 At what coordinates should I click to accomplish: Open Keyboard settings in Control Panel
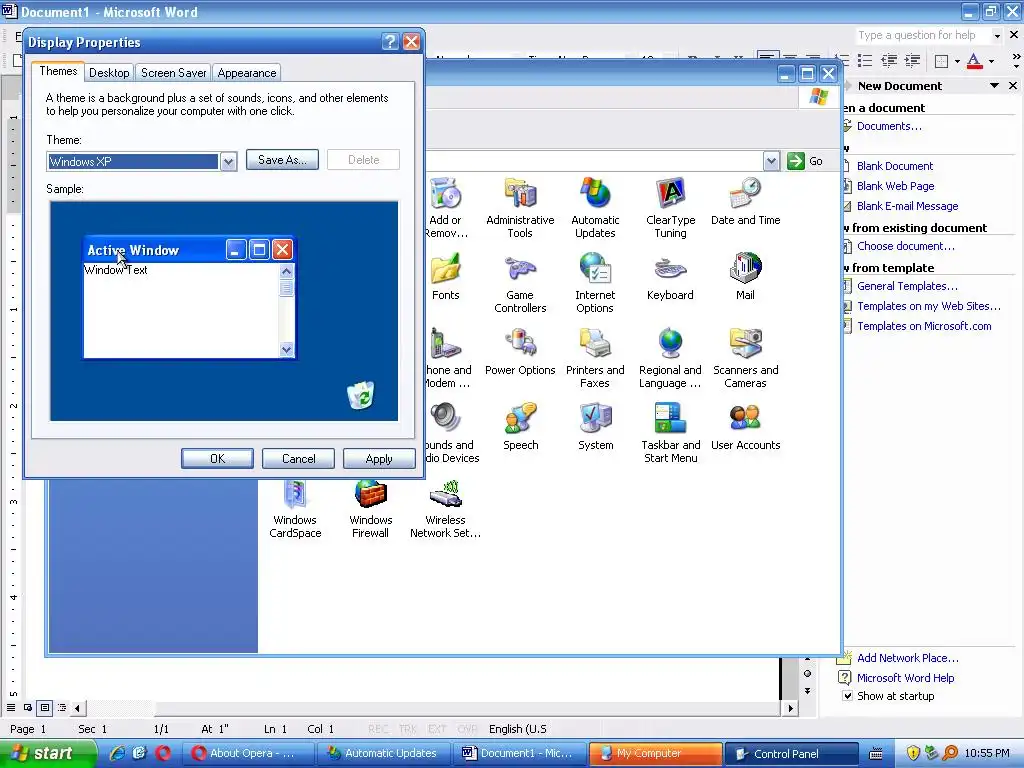[670, 277]
